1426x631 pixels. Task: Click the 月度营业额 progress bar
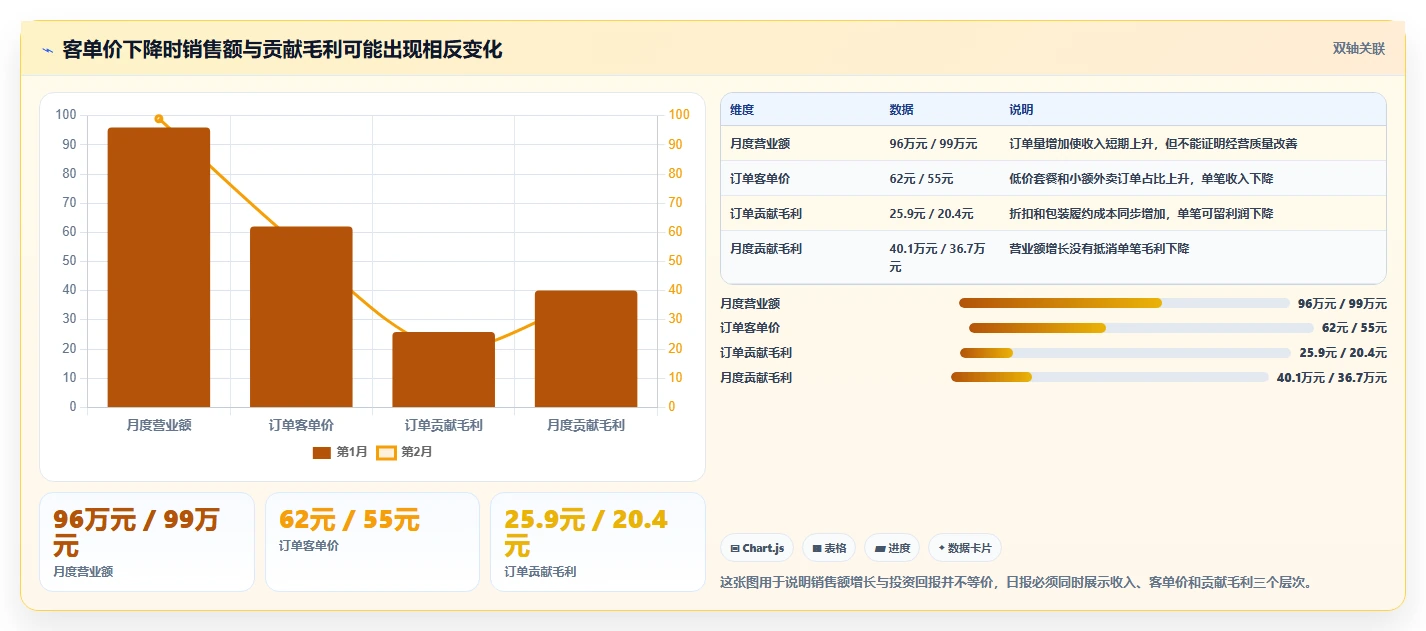(1124, 303)
